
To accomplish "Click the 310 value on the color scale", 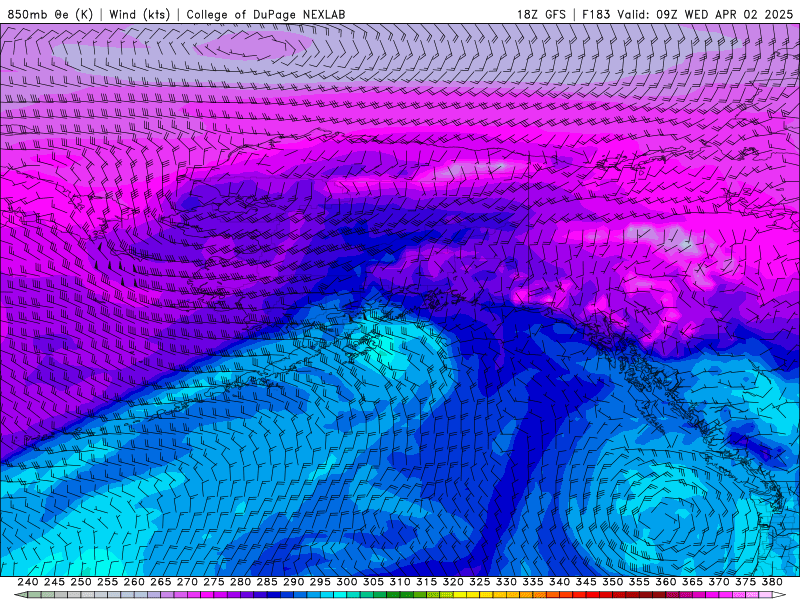I will coord(399,582).
